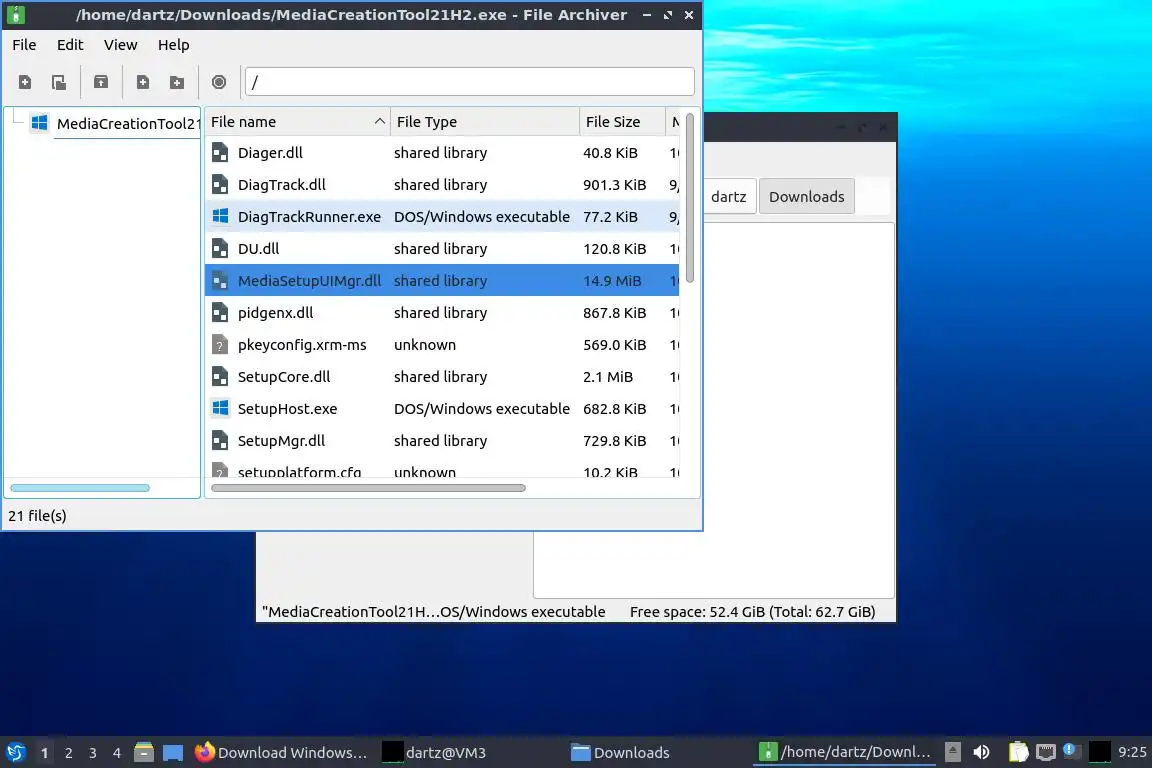Open the removable media eject tray icon
The image size is (1152, 768).
(x=953, y=752)
